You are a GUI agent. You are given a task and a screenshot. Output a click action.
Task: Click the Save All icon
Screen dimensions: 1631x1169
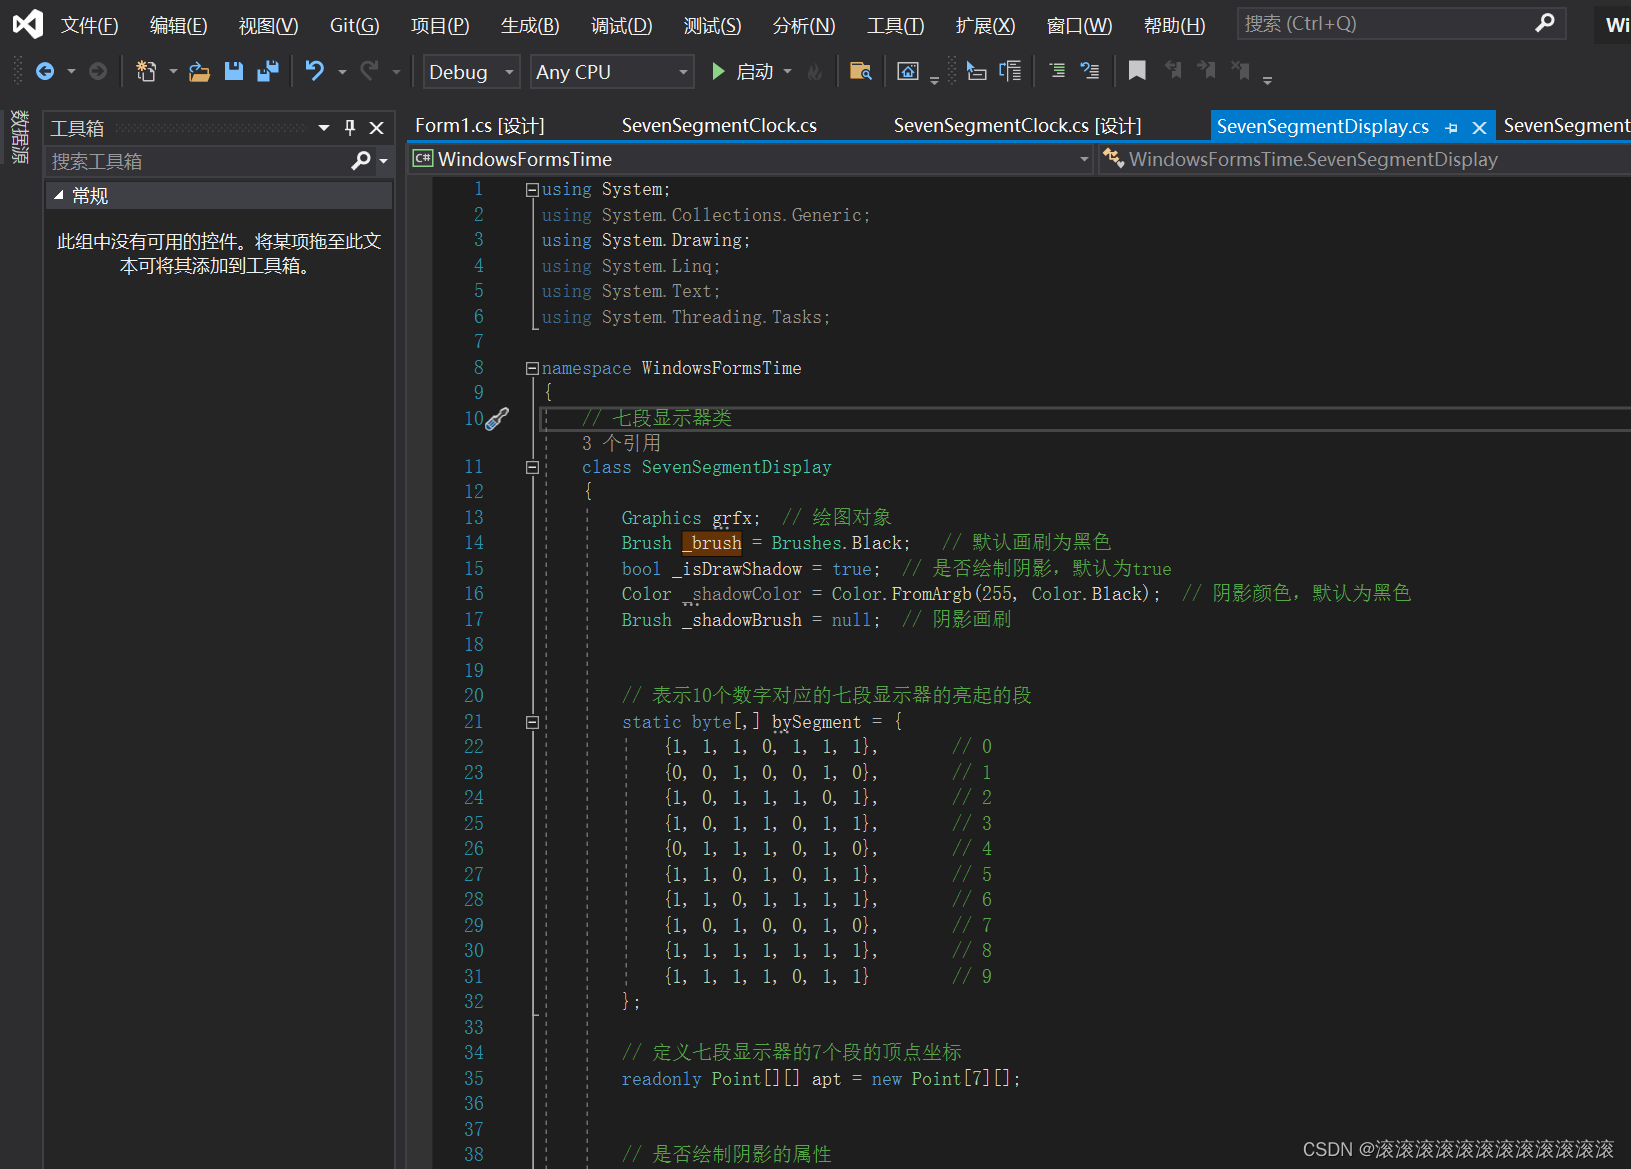point(268,71)
